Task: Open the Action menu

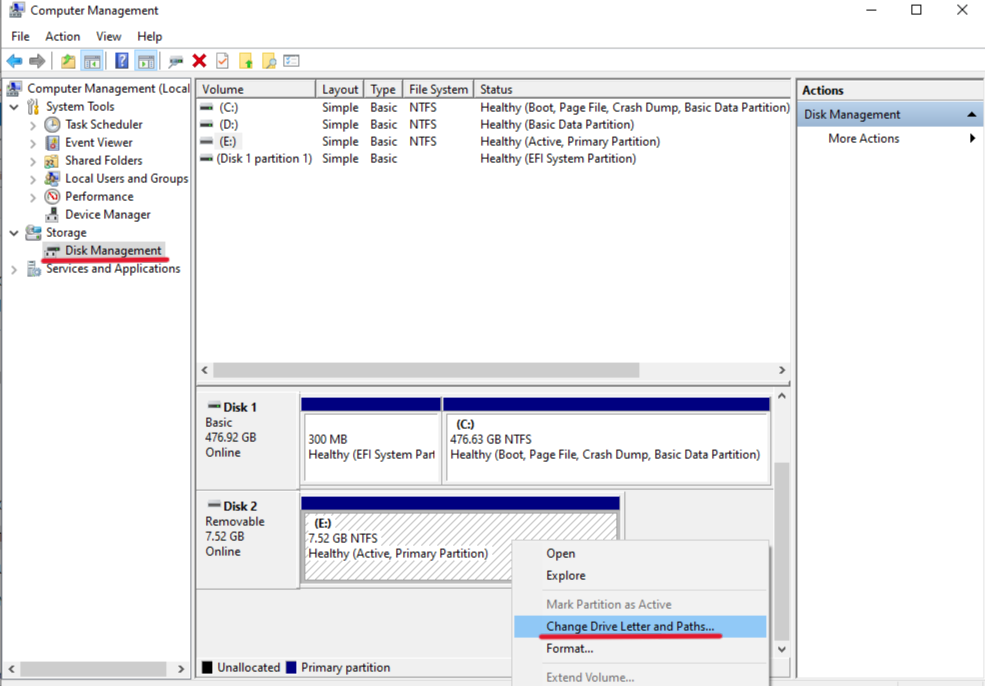Action: click(x=62, y=36)
